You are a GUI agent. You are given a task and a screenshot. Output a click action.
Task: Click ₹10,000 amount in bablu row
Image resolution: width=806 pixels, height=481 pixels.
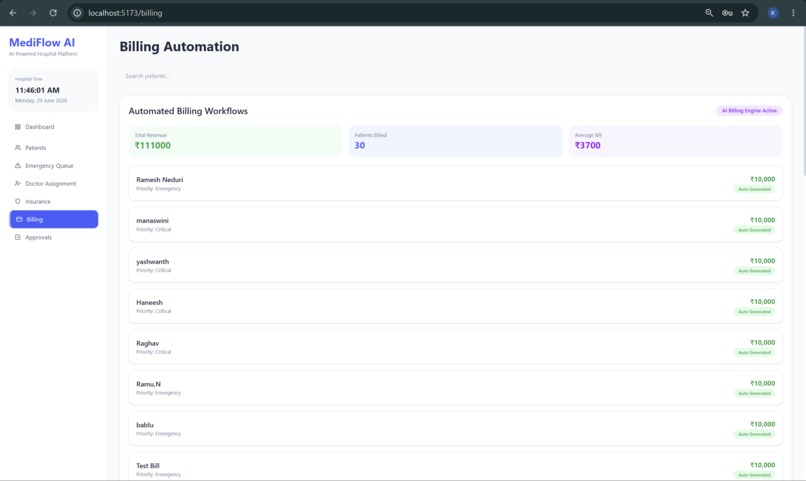point(762,424)
